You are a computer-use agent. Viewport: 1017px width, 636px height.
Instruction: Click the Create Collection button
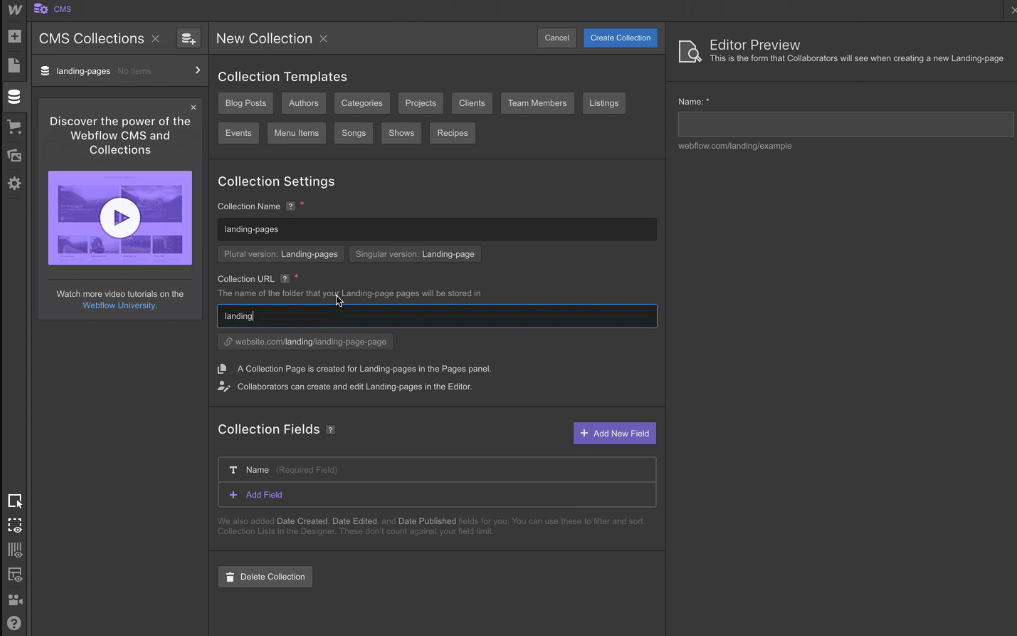coord(620,37)
